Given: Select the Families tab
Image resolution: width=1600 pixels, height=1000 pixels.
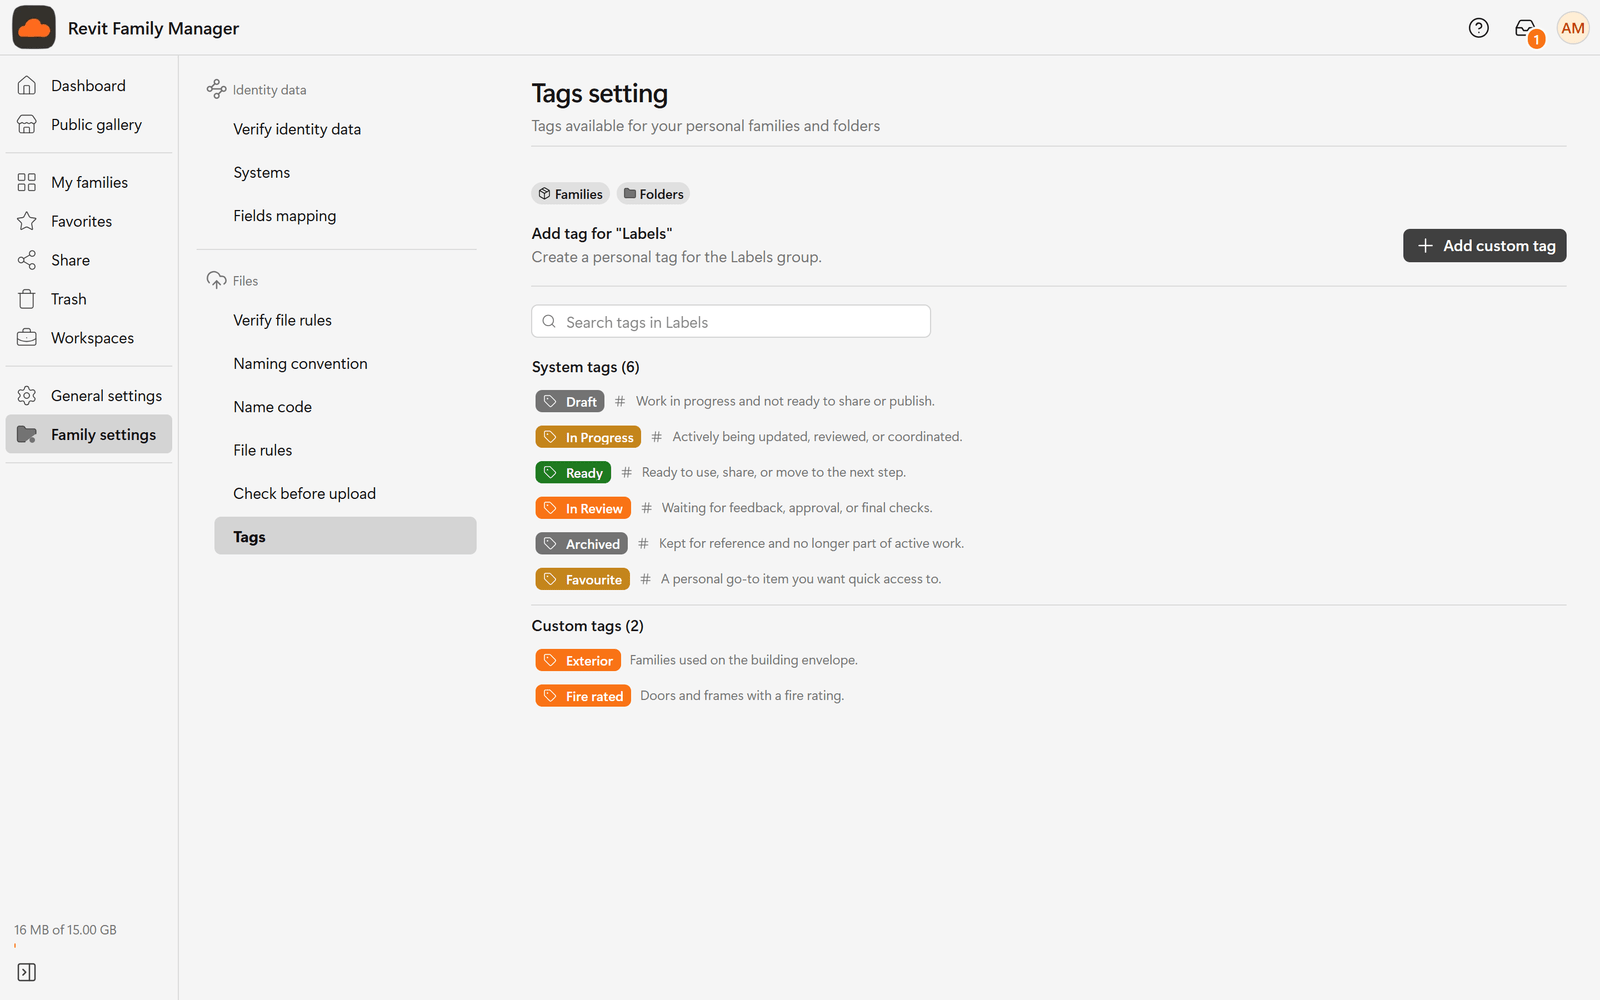Looking at the screenshot, I should (570, 194).
